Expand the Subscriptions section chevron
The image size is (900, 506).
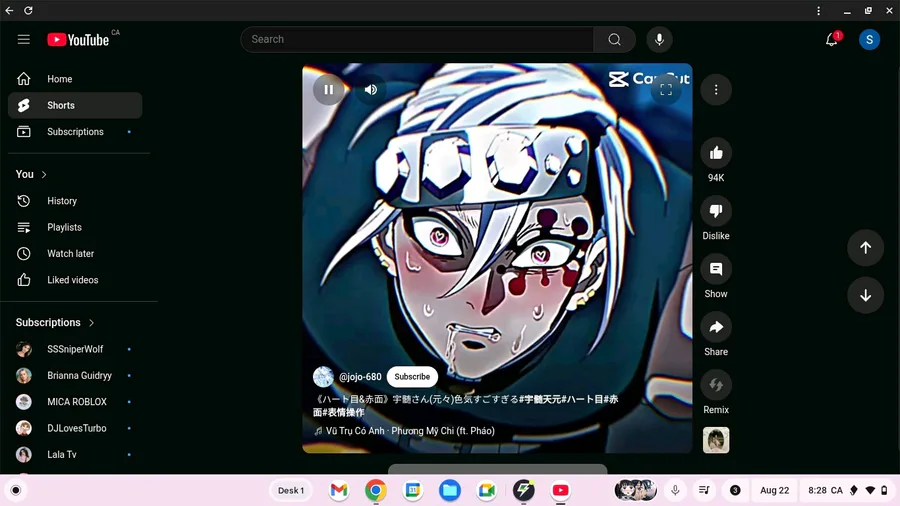point(91,323)
